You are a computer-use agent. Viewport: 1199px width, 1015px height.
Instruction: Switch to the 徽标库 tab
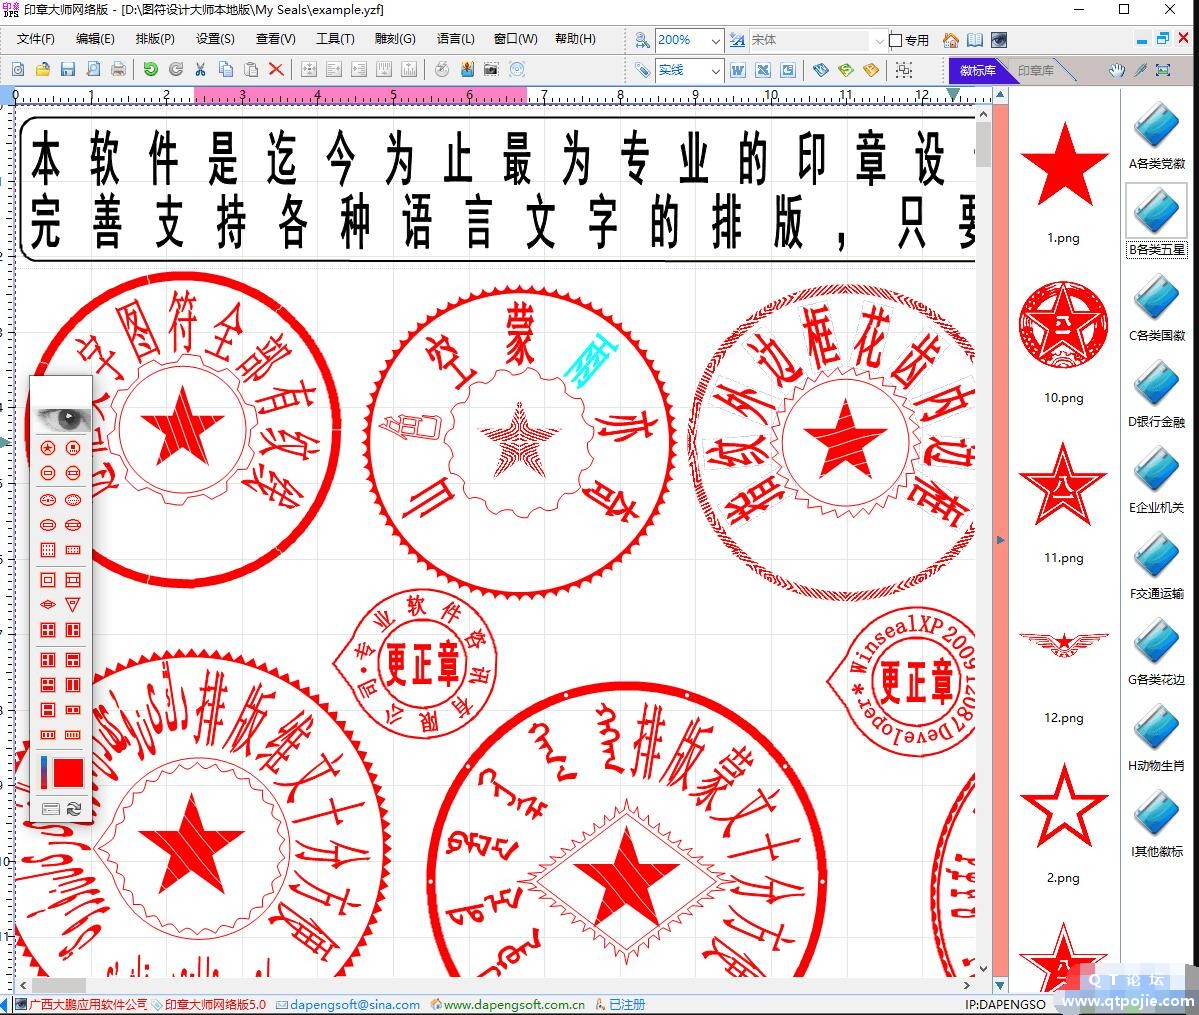click(x=978, y=70)
